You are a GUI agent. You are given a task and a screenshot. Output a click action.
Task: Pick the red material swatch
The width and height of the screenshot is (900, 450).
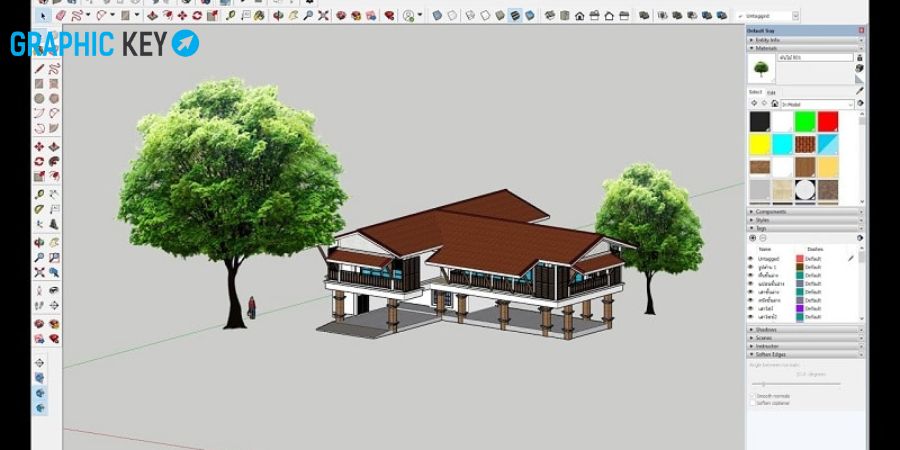(828, 121)
